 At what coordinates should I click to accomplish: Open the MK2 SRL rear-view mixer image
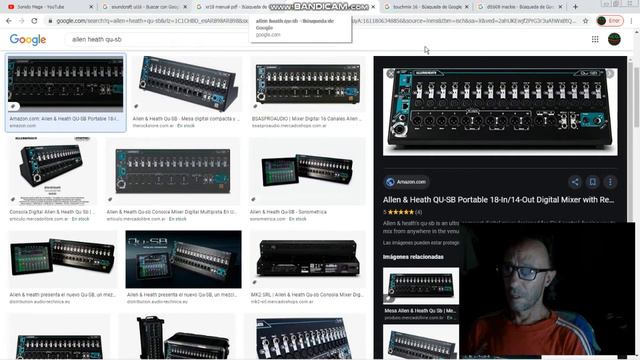[x=308, y=259]
